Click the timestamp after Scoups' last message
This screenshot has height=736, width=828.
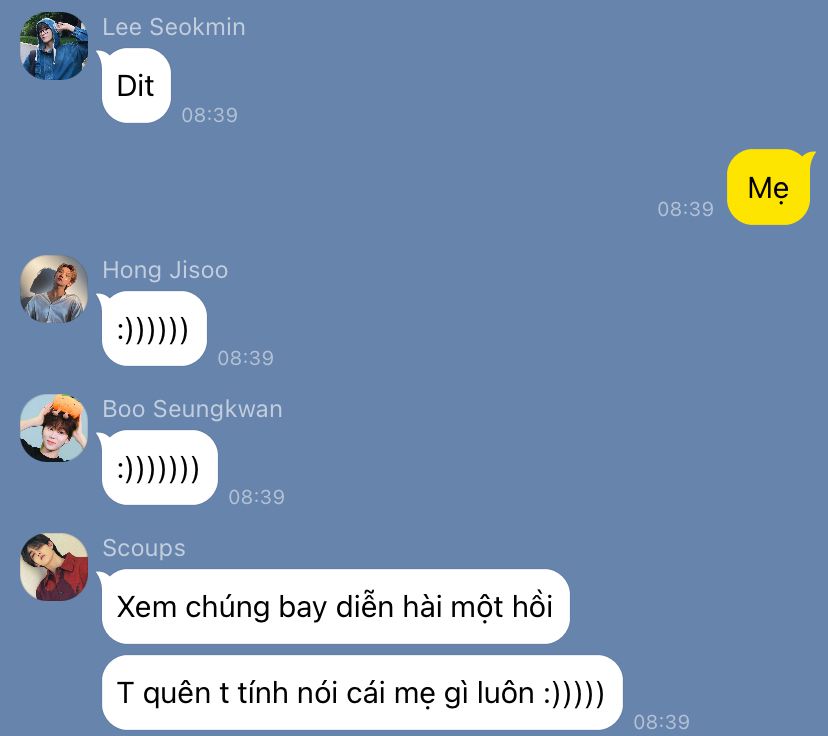(x=662, y=722)
